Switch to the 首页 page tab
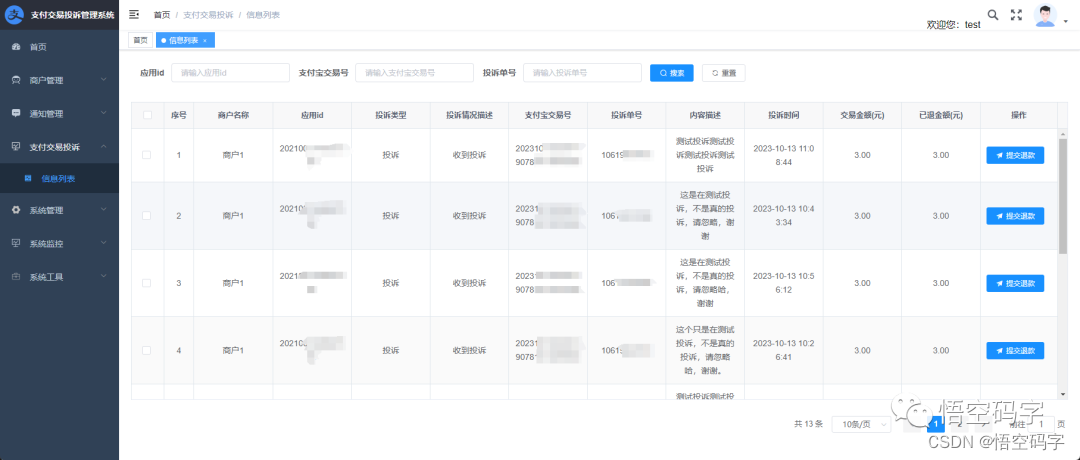The image size is (1080, 460). 141,41
